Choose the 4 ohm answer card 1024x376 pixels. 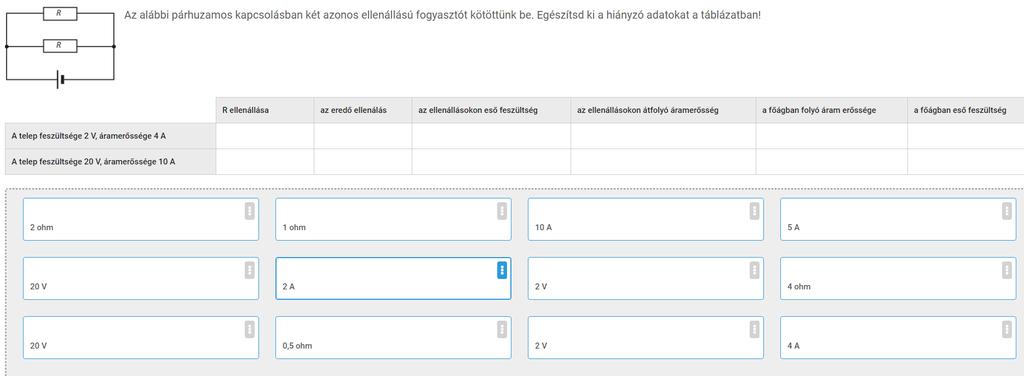pos(898,278)
